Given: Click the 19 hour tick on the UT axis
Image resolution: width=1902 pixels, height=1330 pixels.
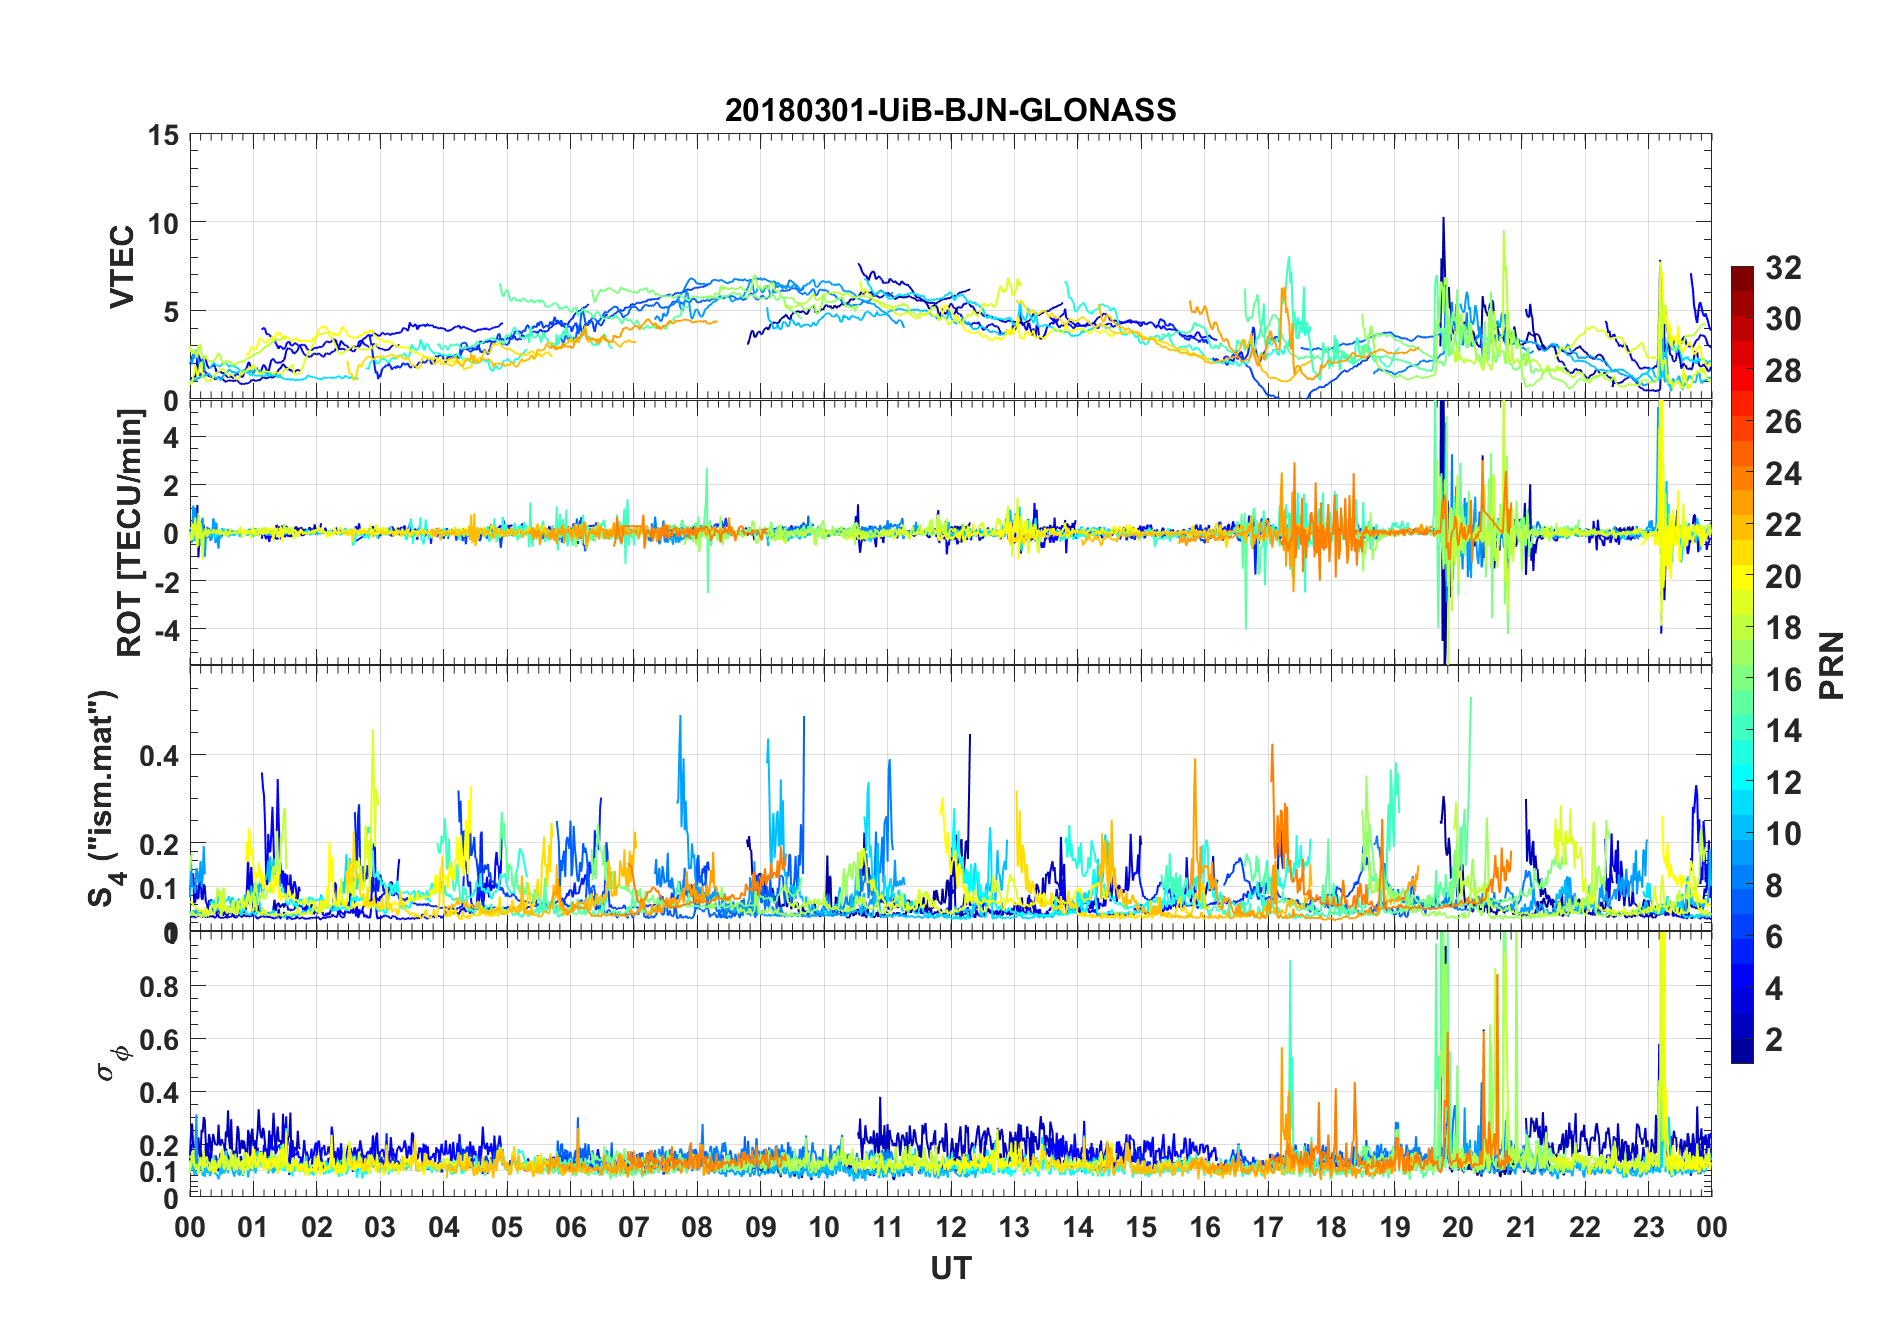Looking at the screenshot, I should (x=1395, y=1227).
